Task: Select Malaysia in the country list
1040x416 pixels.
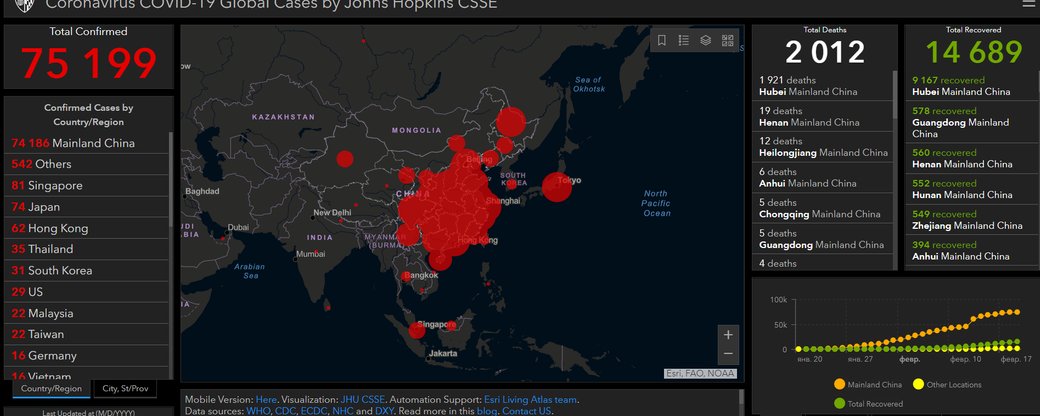Action: pos(87,313)
